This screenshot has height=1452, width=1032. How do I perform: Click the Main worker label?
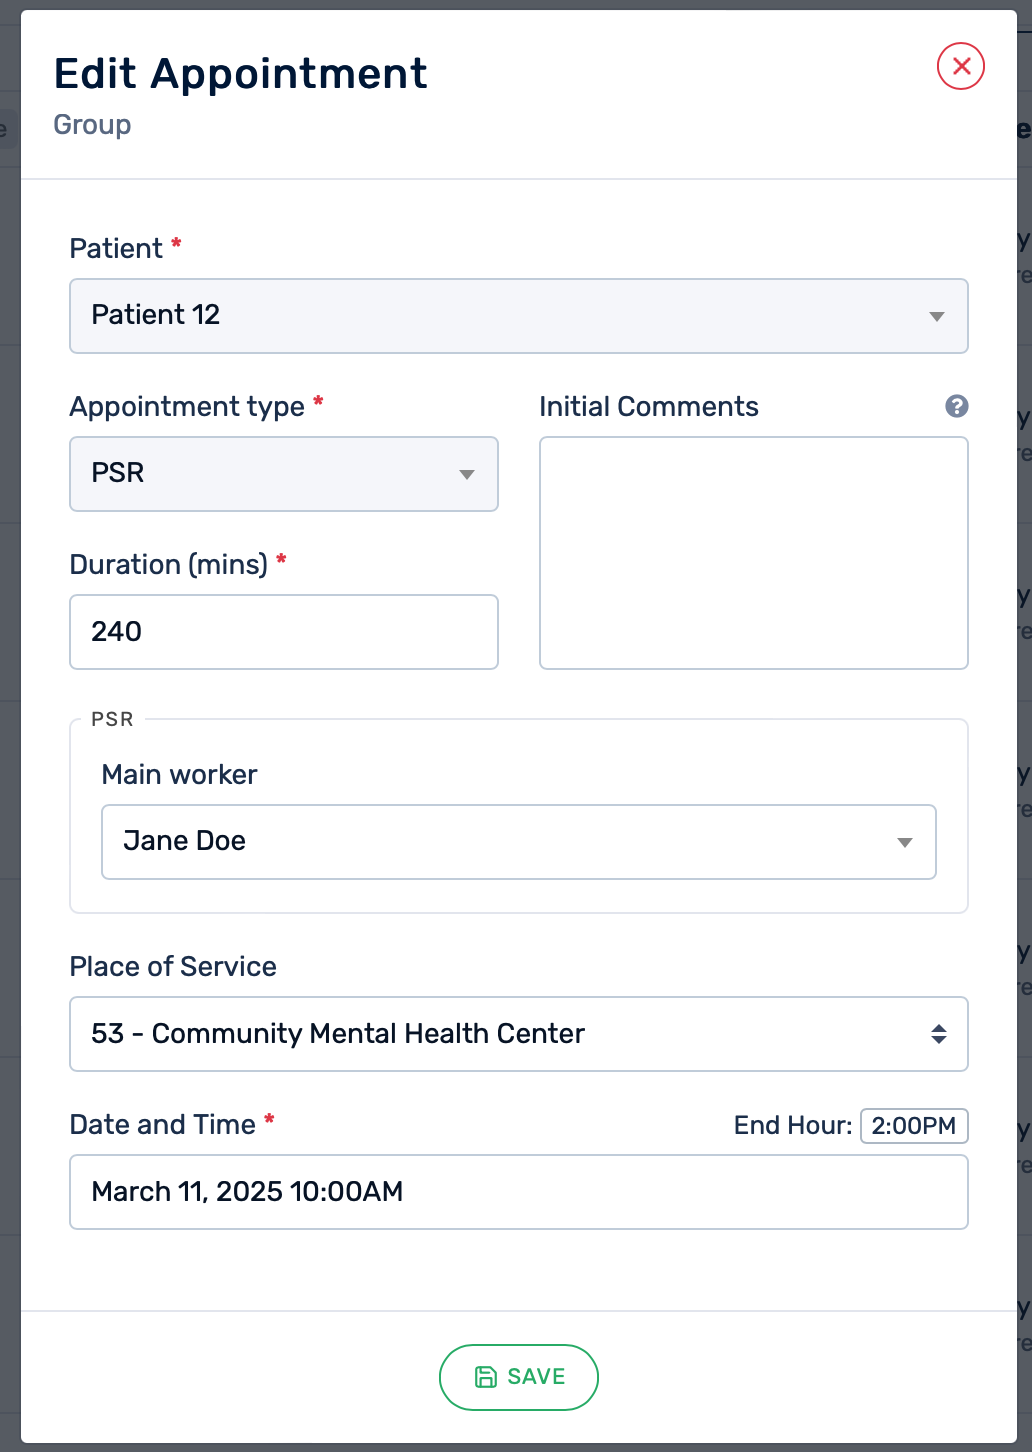click(180, 775)
